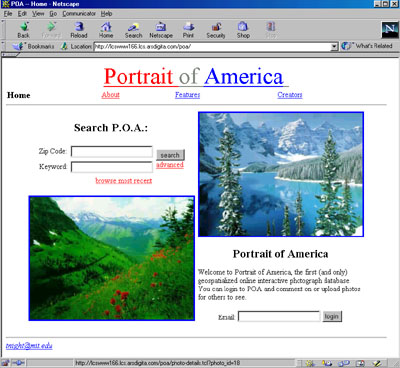The image size is (400, 368).
Task: Click the About navigation link
Action: pos(110,95)
